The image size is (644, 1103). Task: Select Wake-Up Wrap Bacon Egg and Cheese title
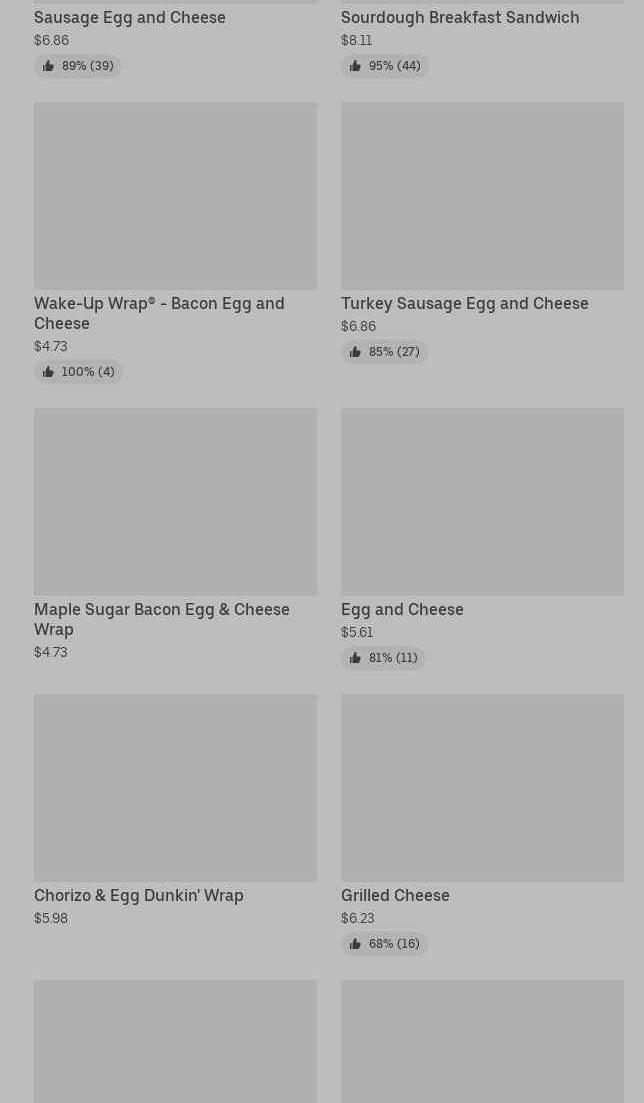pyautogui.click(x=159, y=313)
